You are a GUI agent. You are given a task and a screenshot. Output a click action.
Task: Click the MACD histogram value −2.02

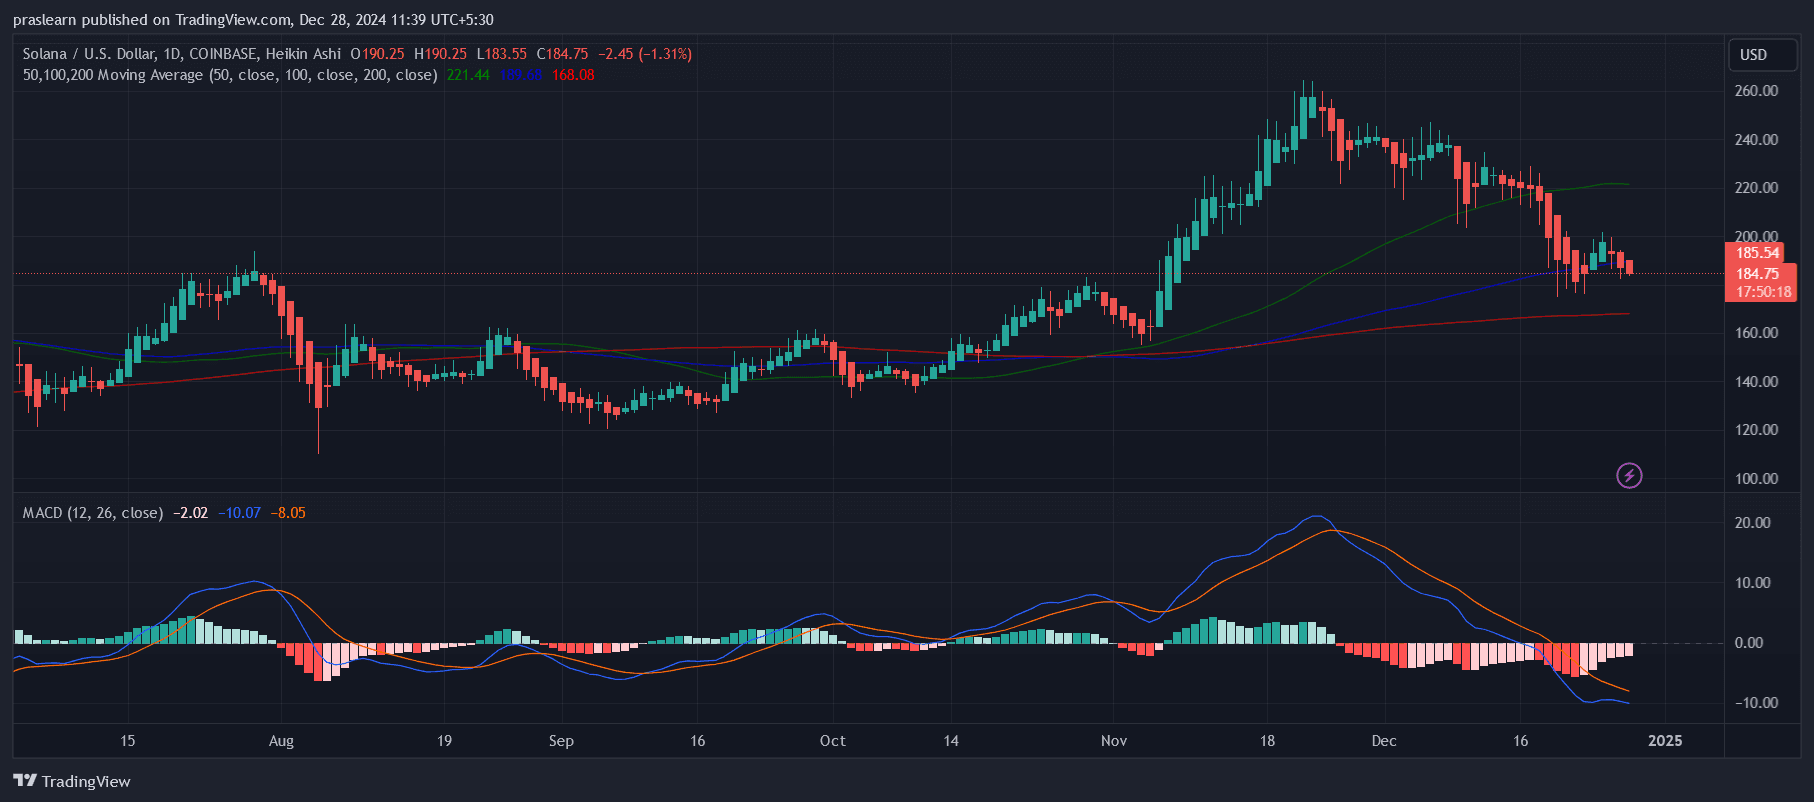tap(190, 513)
